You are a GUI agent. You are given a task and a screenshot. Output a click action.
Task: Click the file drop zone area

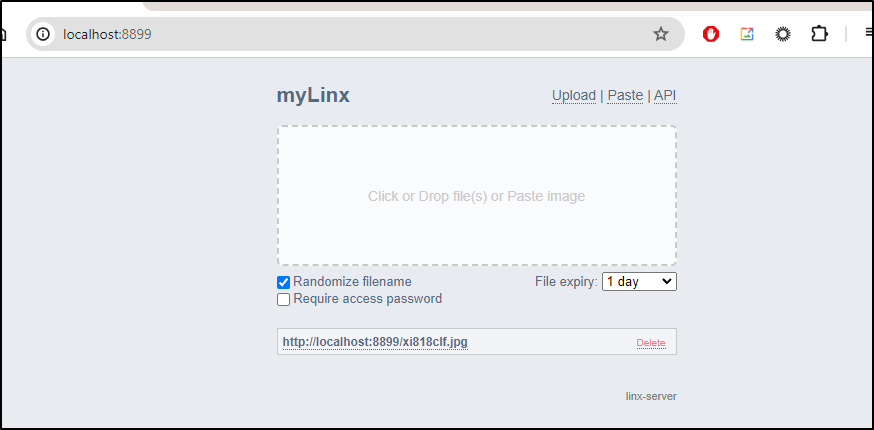(x=477, y=196)
